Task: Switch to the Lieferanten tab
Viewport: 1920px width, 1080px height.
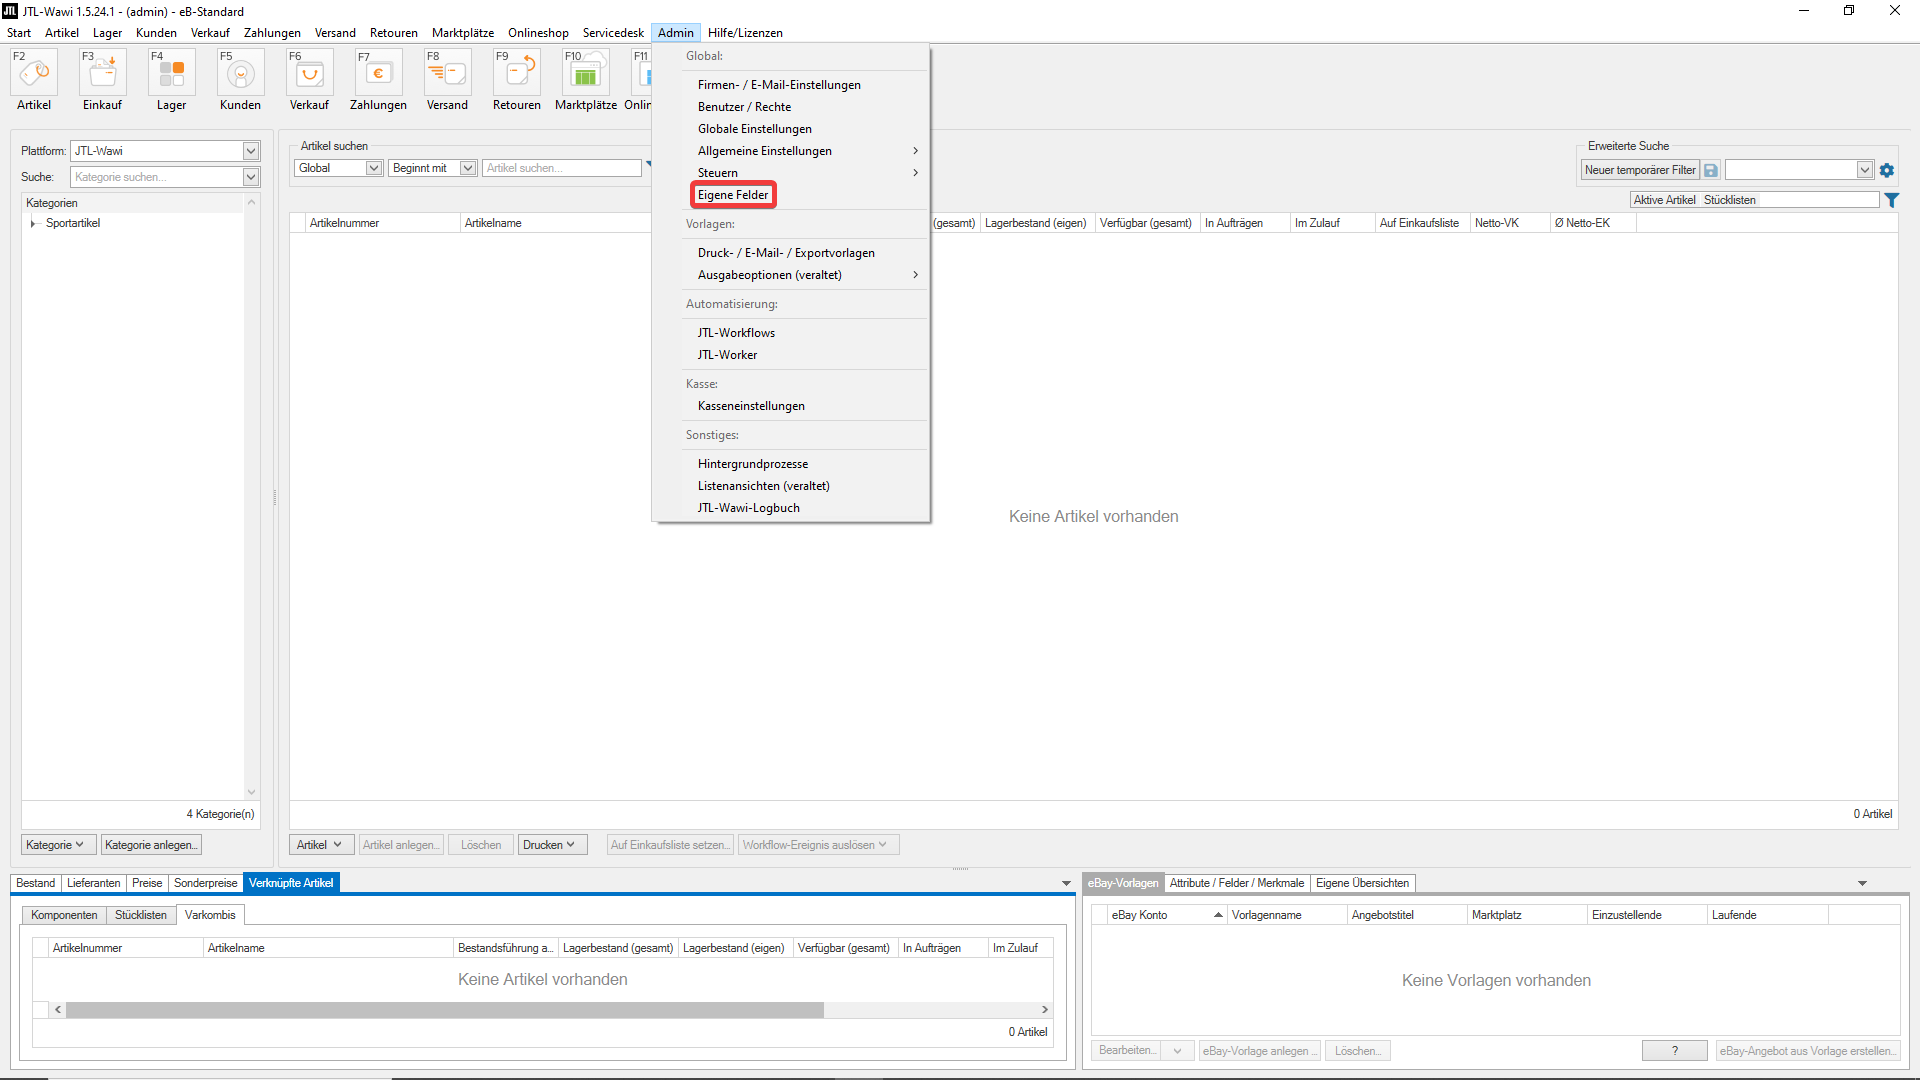Action: click(x=93, y=883)
